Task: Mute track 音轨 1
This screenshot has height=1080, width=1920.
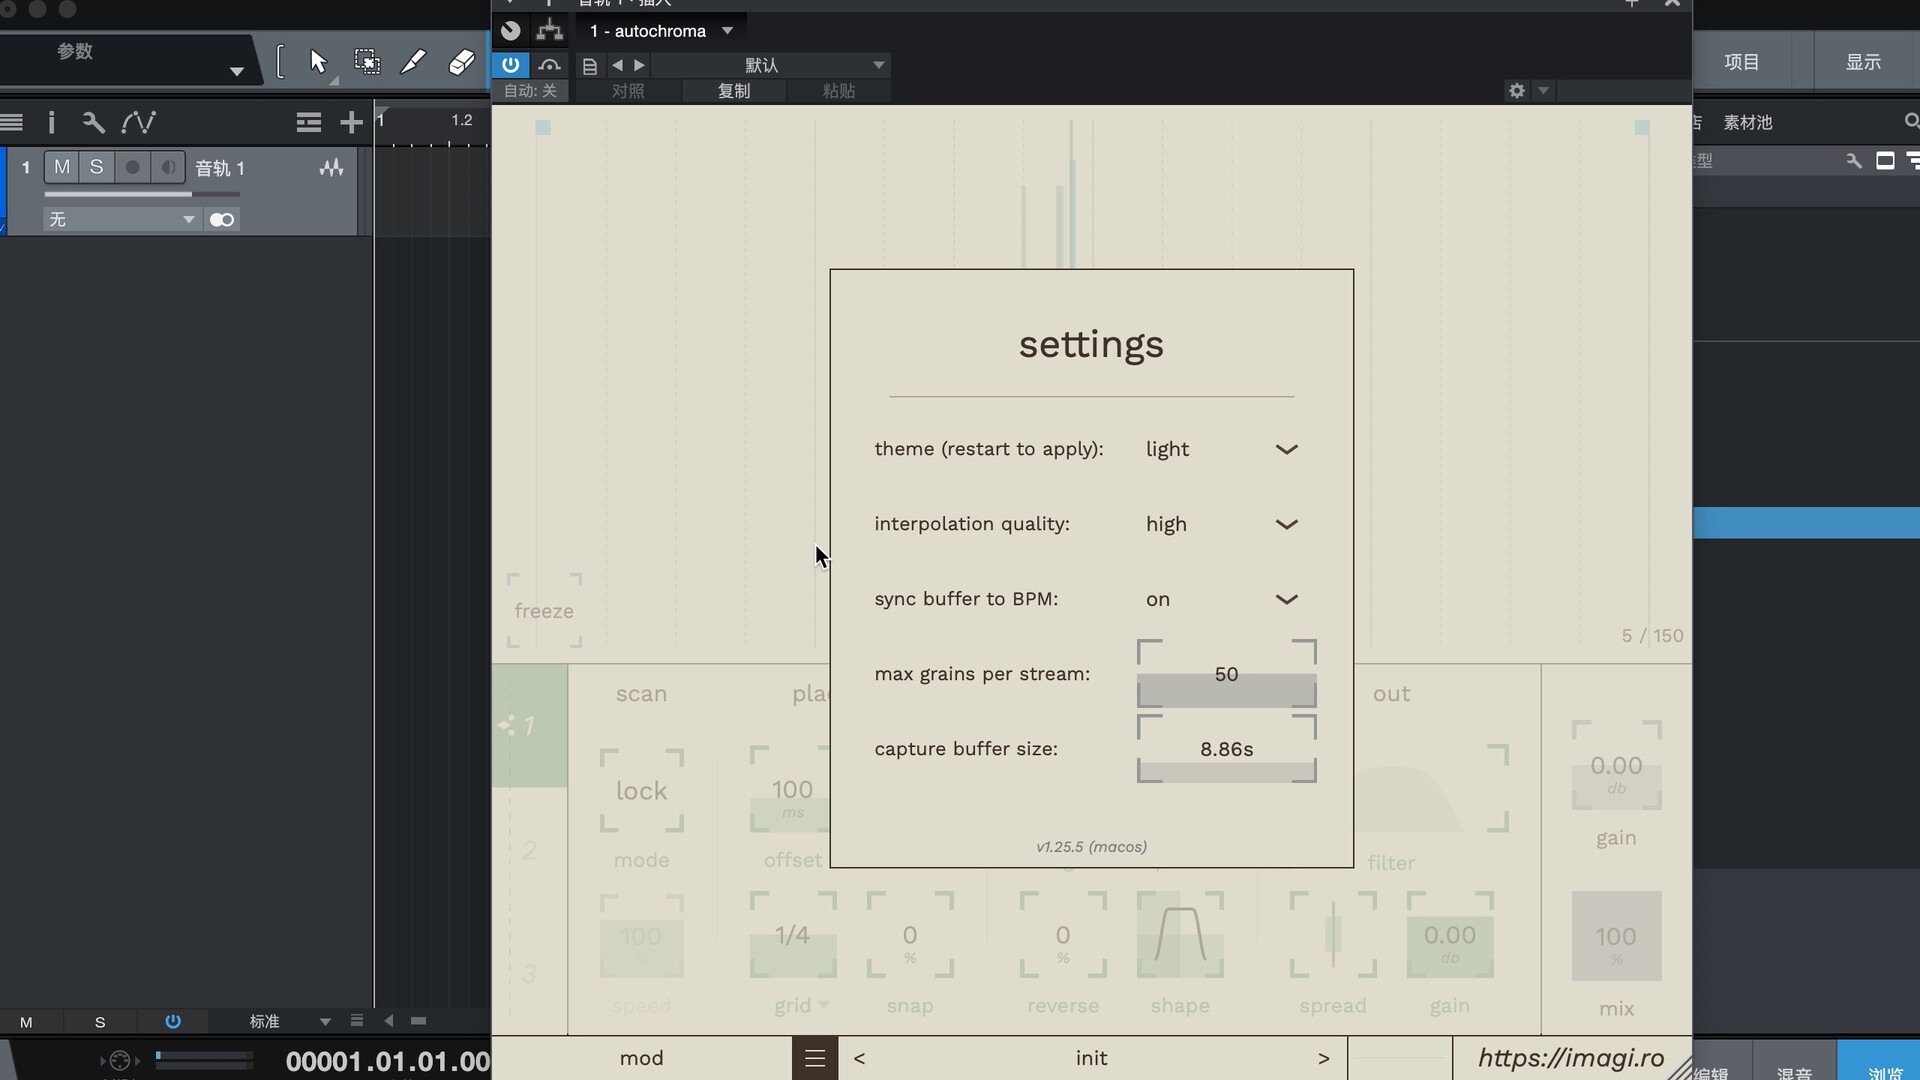Action: tap(62, 167)
